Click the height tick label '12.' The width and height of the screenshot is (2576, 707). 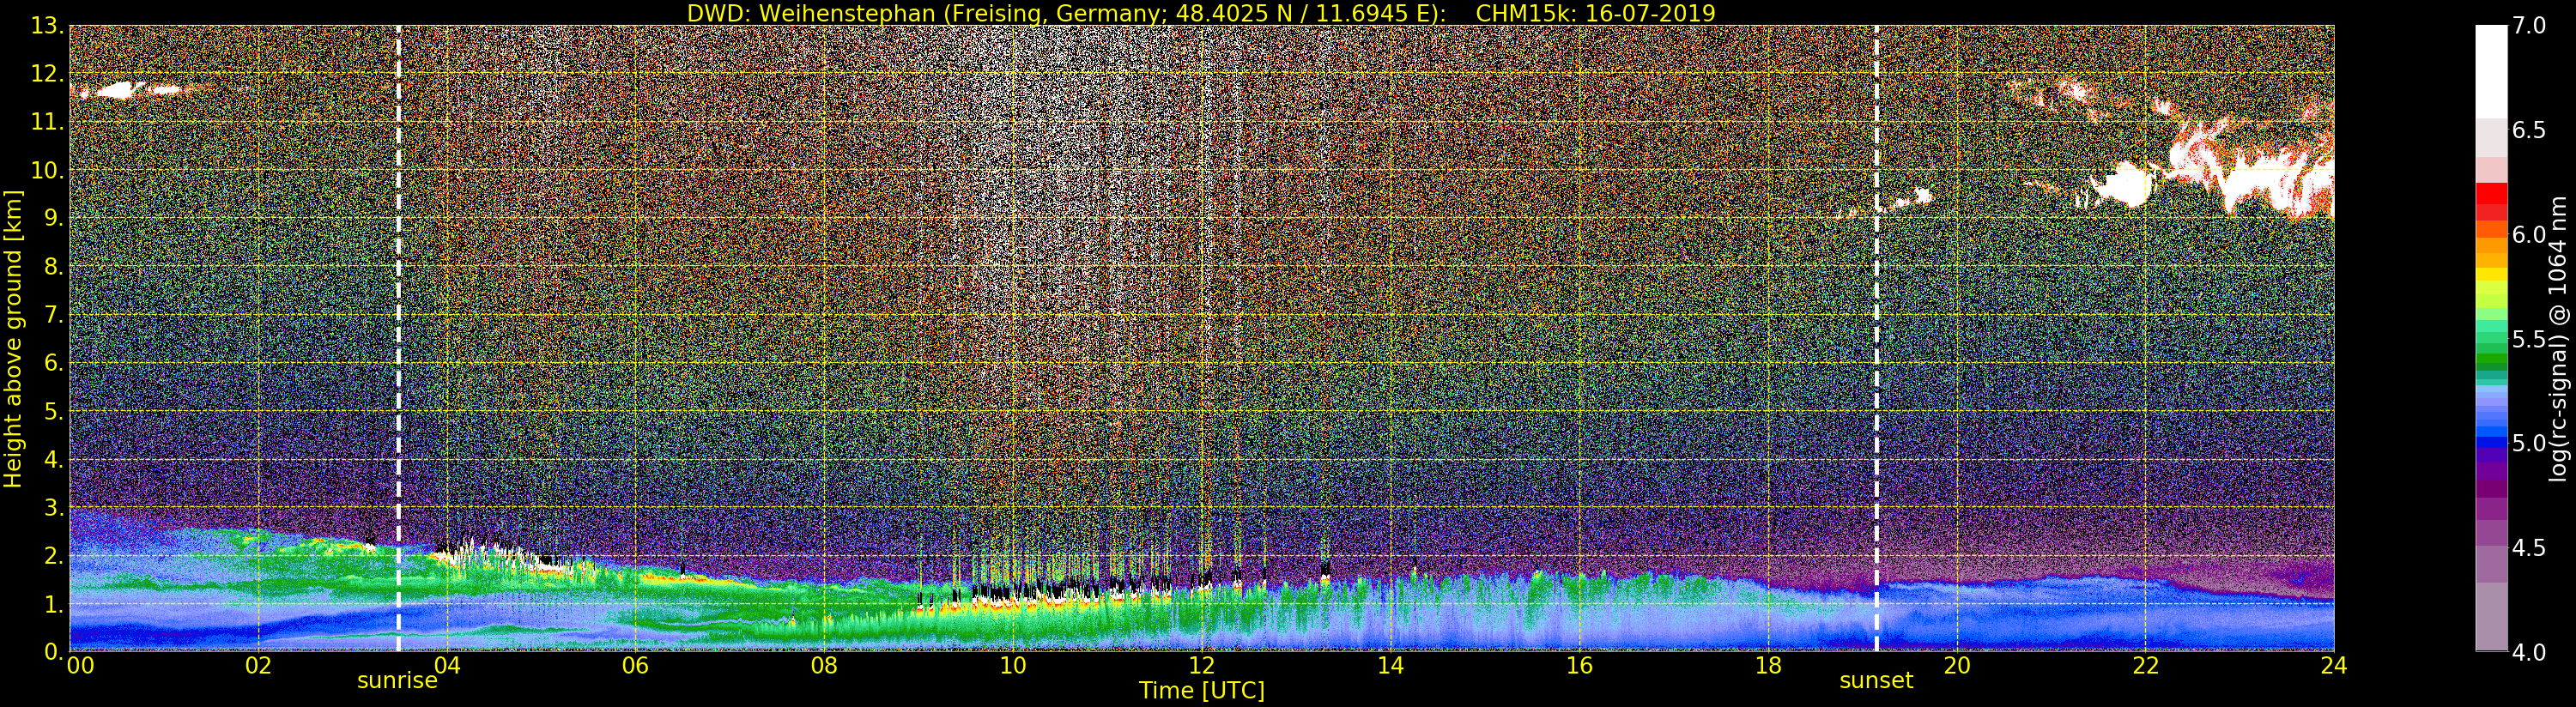47,74
